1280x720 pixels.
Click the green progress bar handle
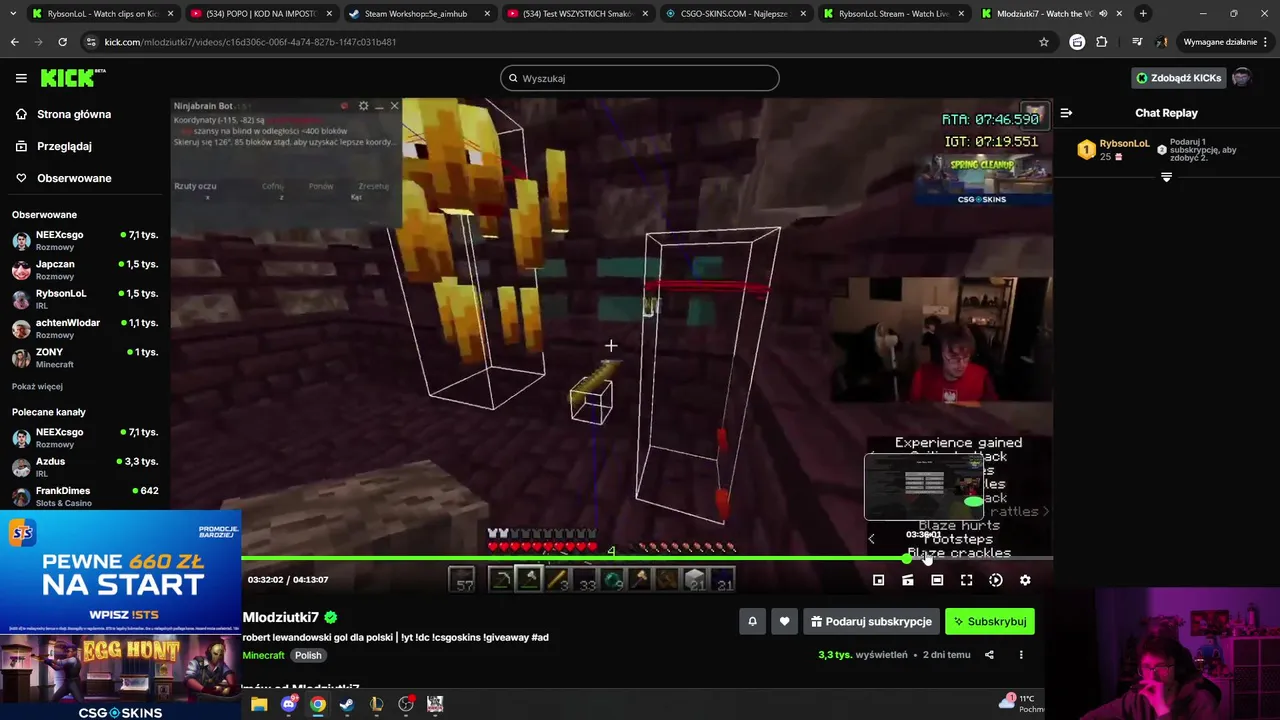coord(907,558)
